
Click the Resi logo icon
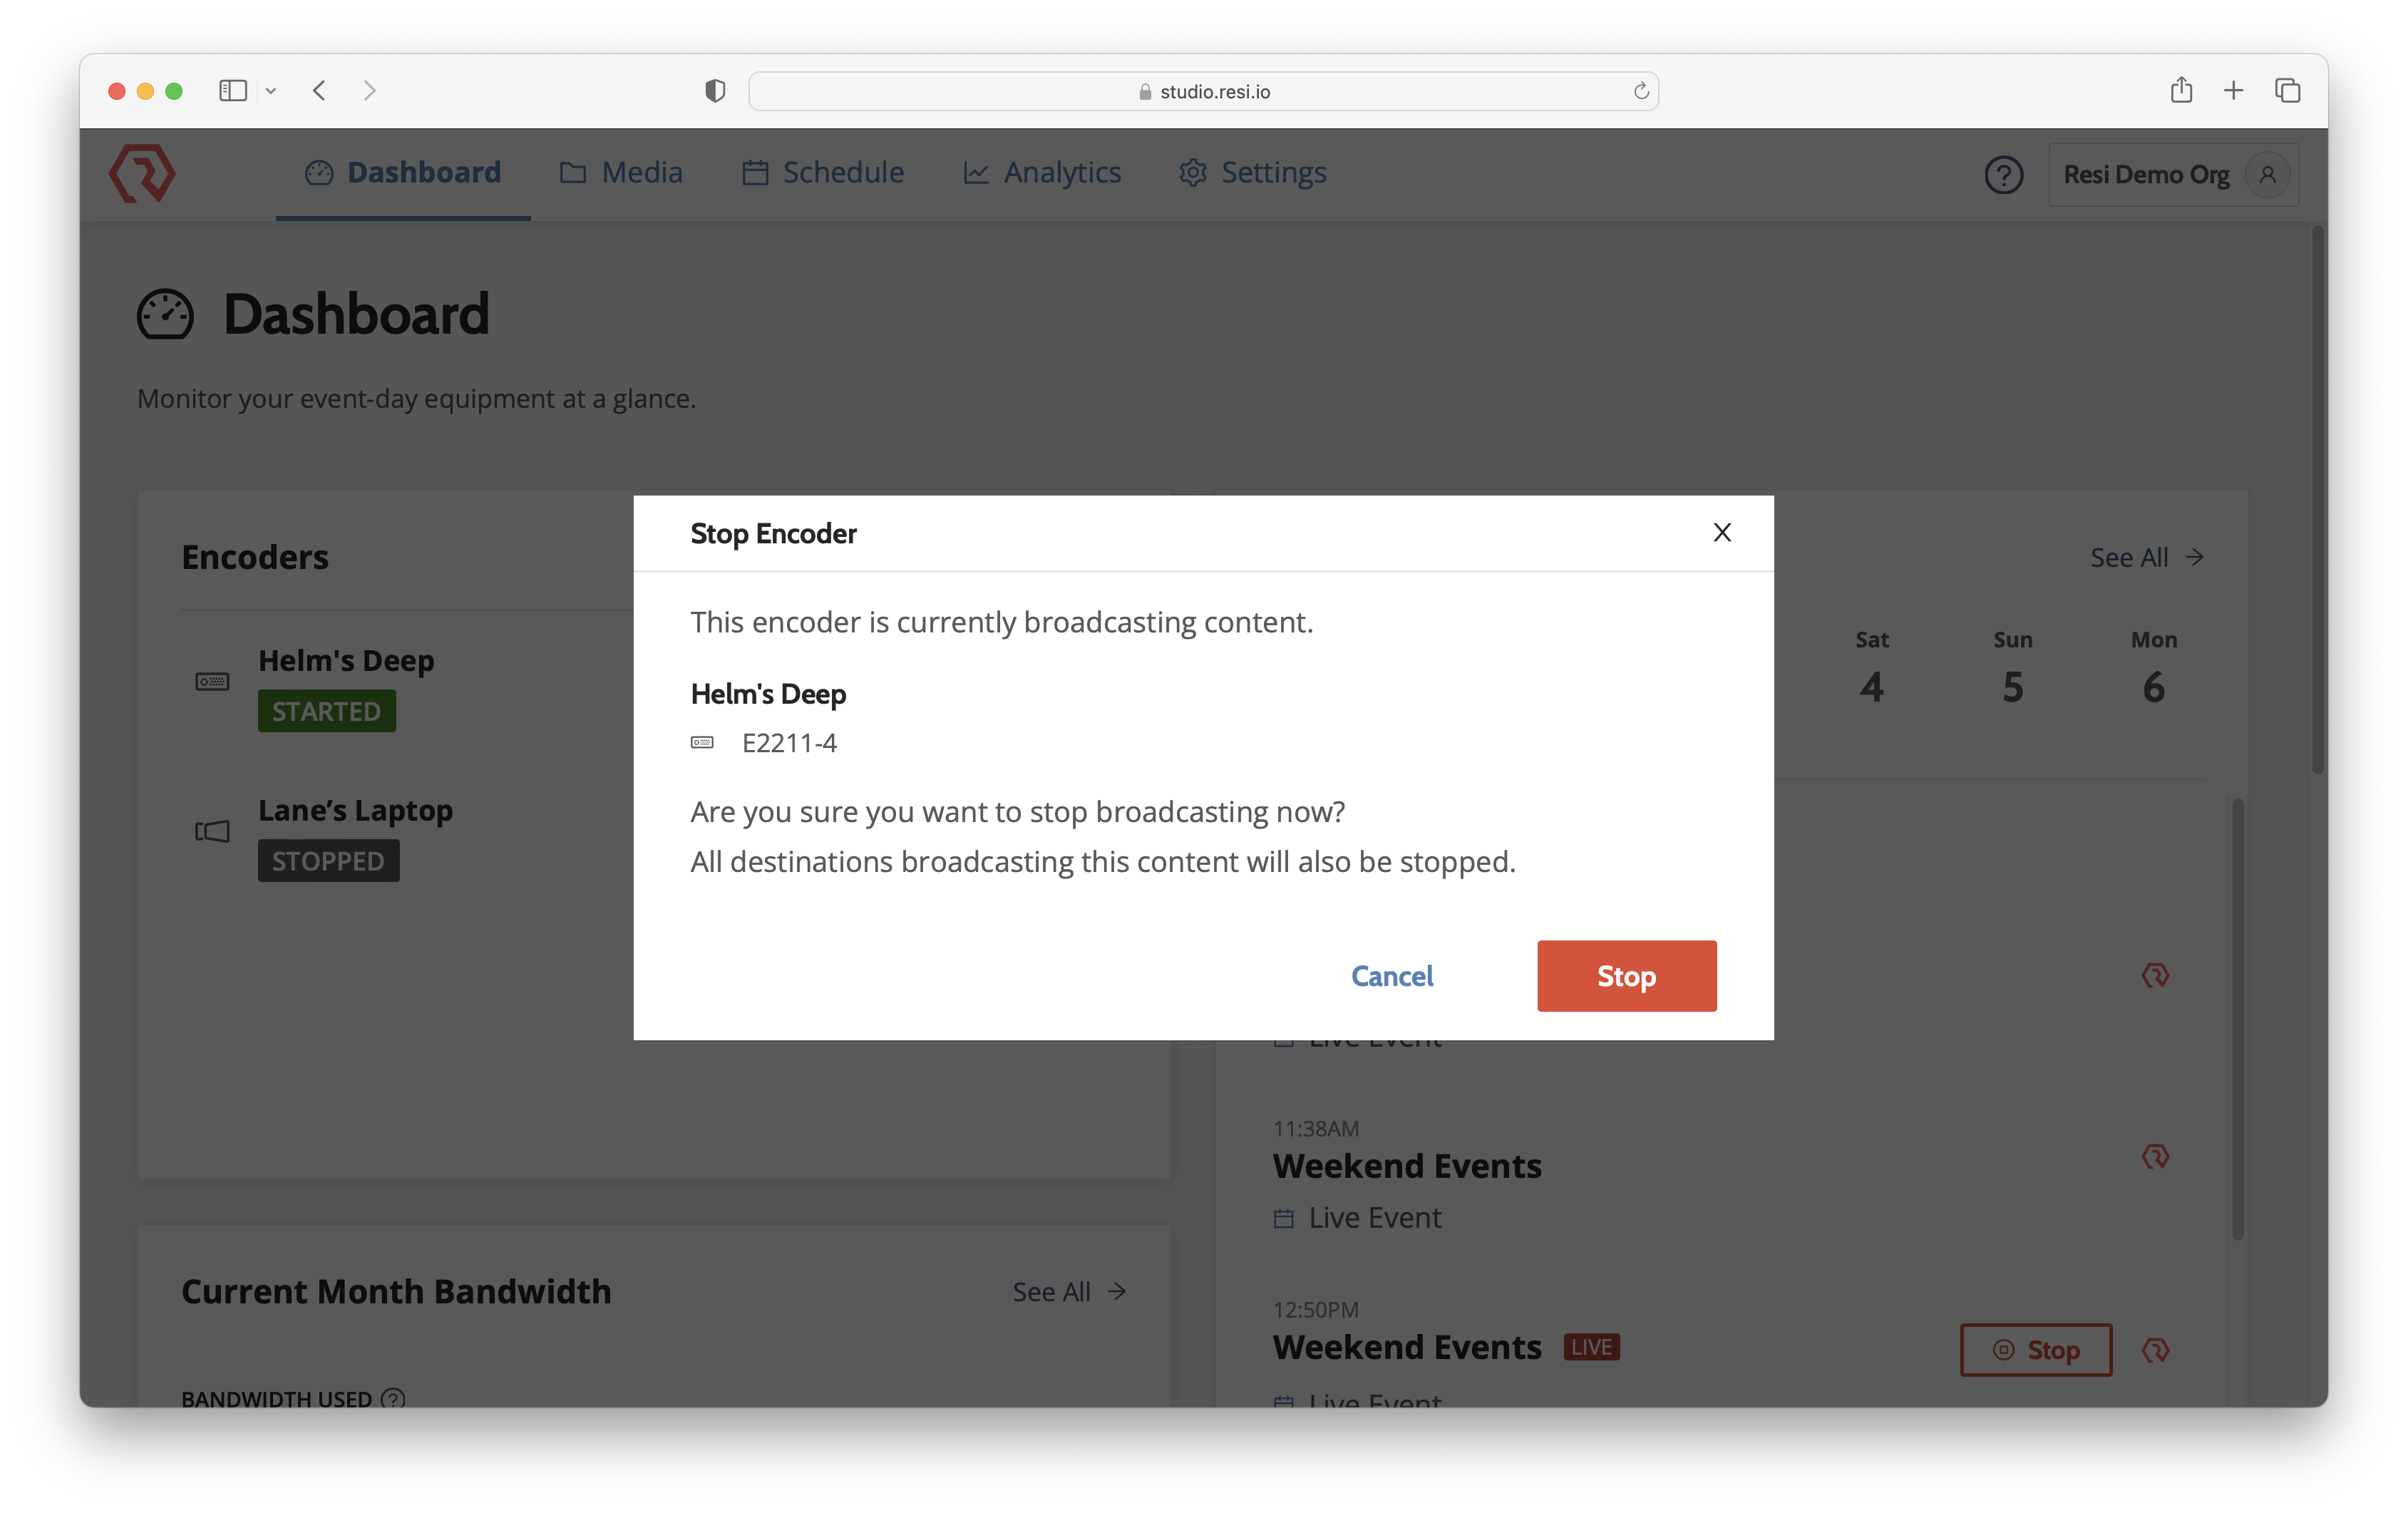pos(142,173)
